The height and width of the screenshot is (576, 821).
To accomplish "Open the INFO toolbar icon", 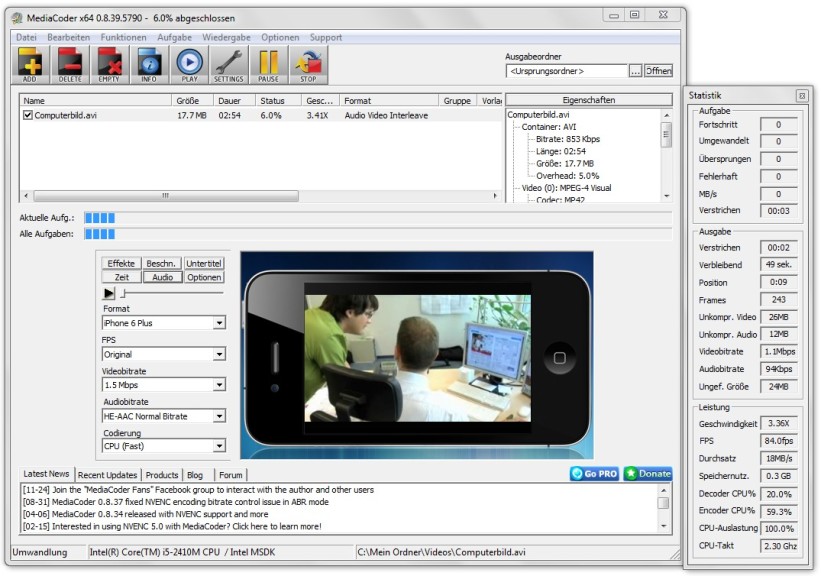I will coord(149,64).
